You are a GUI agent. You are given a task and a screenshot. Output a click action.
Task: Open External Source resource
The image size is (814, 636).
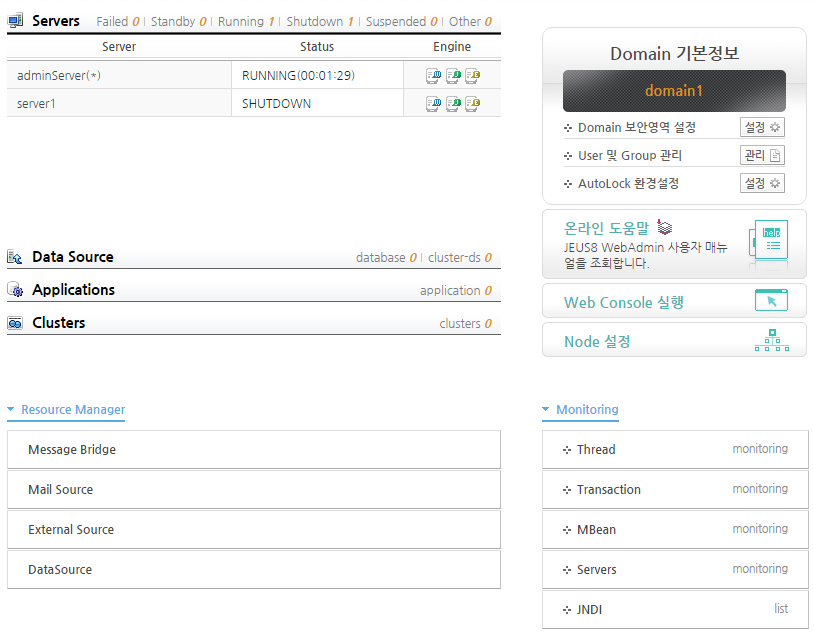[x=254, y=530]
